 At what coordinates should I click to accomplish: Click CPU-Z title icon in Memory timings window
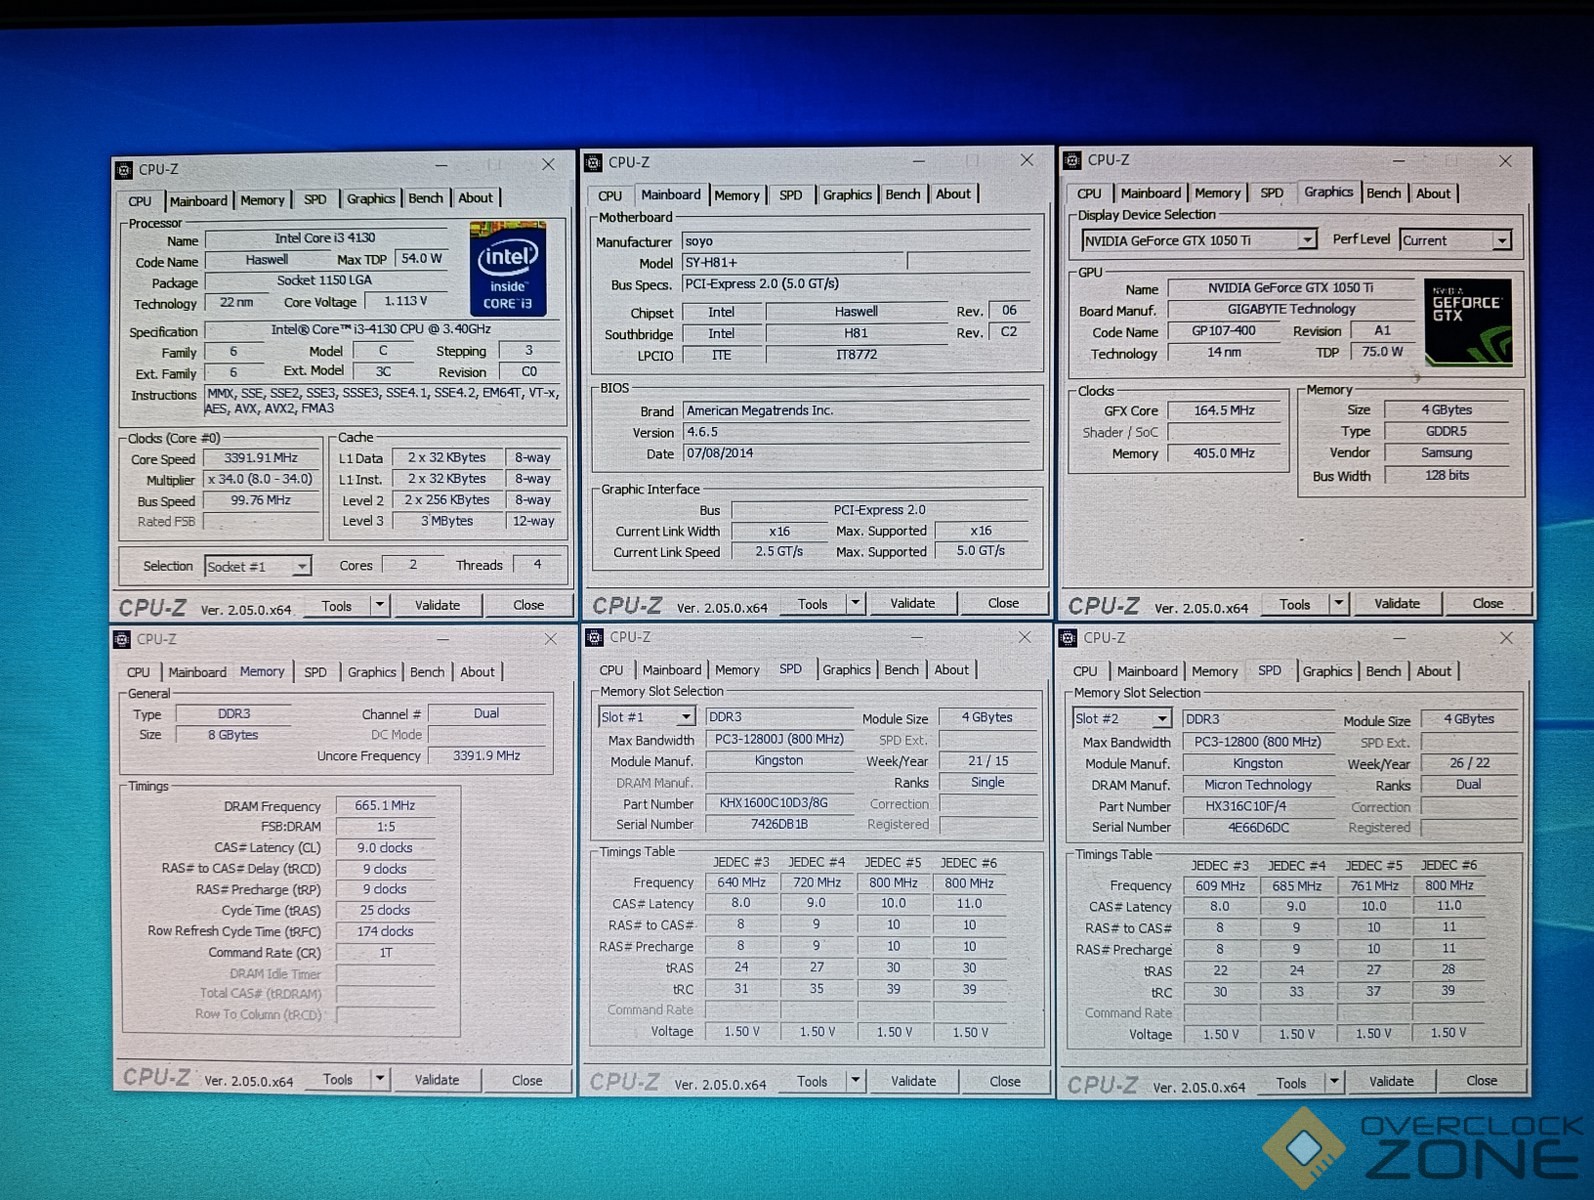point(122,640)
